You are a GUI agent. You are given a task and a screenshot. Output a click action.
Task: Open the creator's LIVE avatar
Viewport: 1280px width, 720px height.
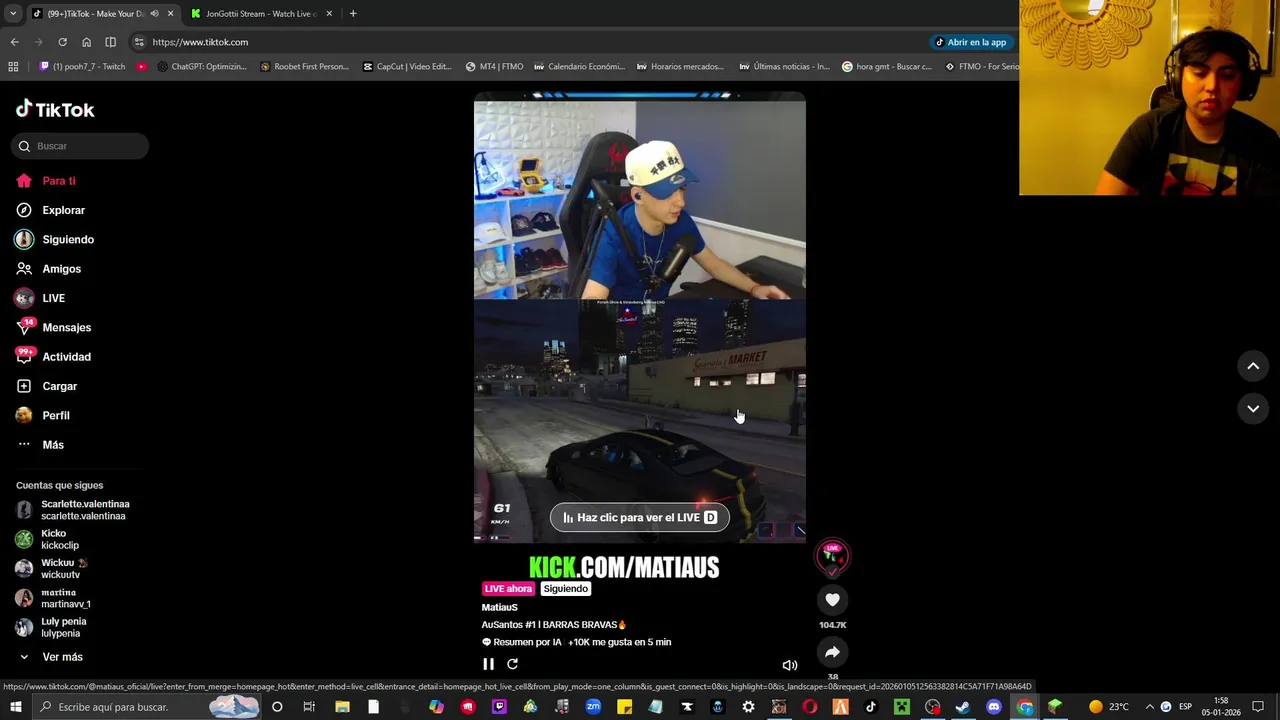pyautogui.click(x=832, y=556)
